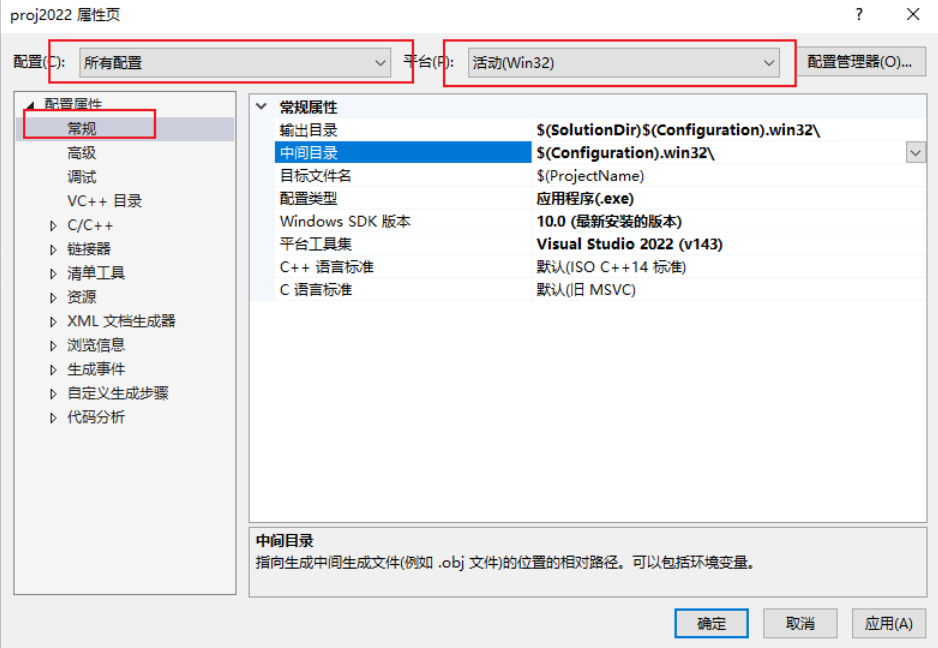This screenshot has height=648, width=938.
Task: Open the 中间目录 value dropdown arrow
Action: point(915,153)
